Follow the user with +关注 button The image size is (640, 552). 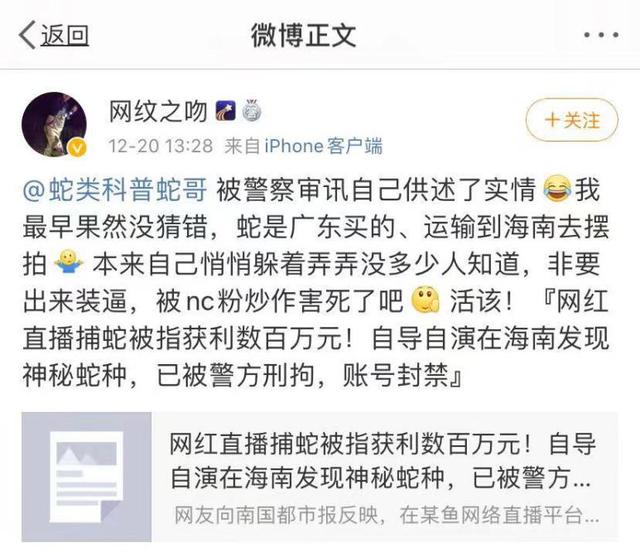tap(571, 120)
